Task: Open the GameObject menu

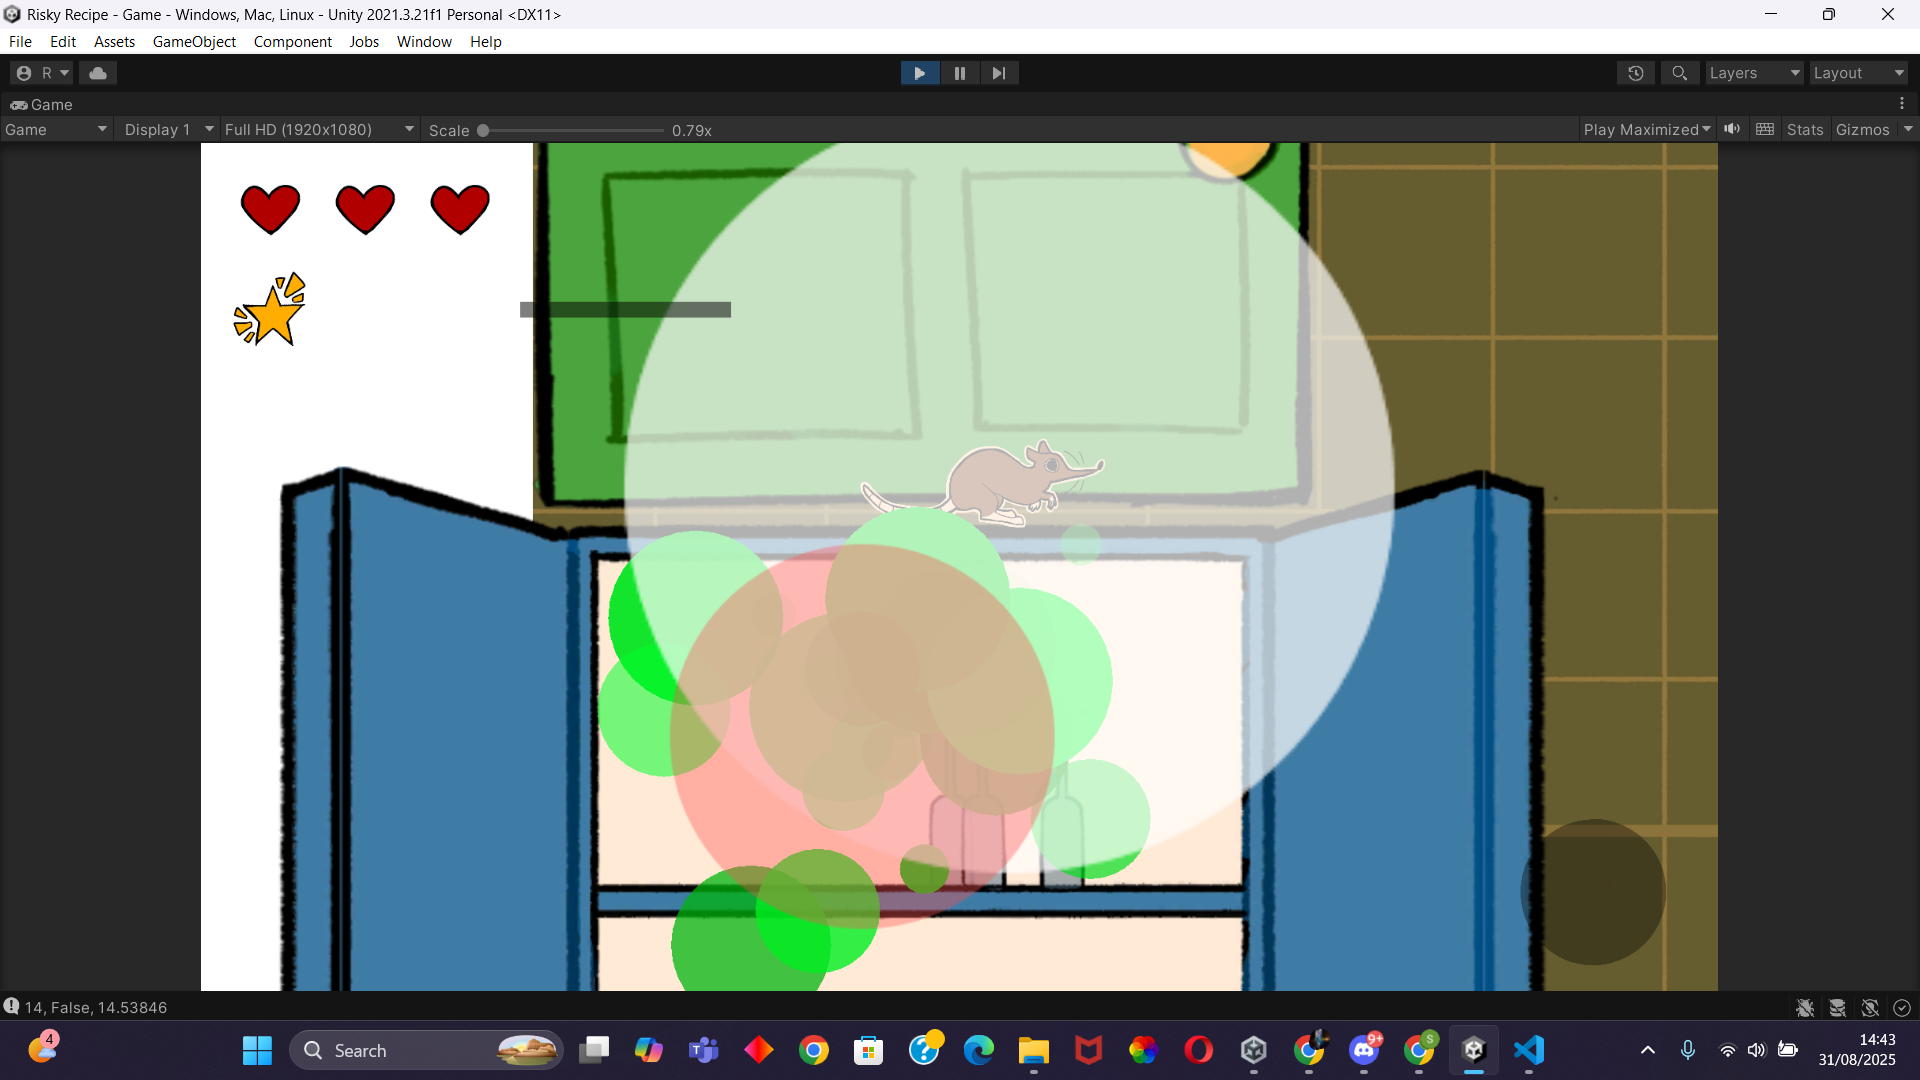Action: tap(194, 42)
